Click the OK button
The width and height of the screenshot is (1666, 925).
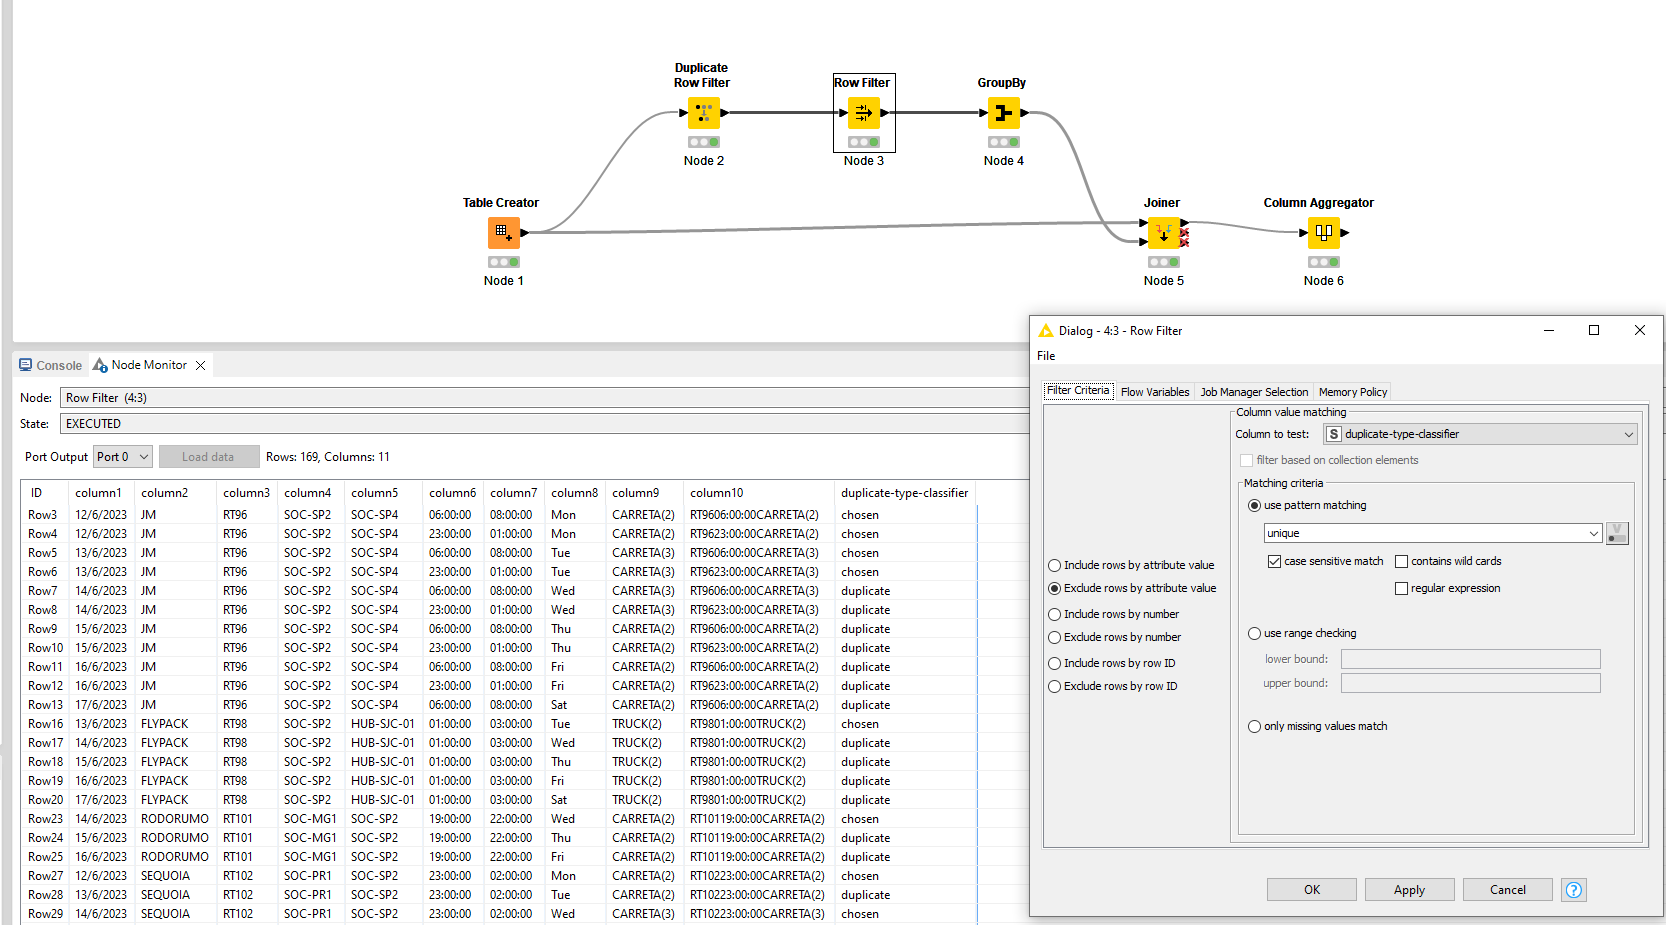[x=1312, y=890]
